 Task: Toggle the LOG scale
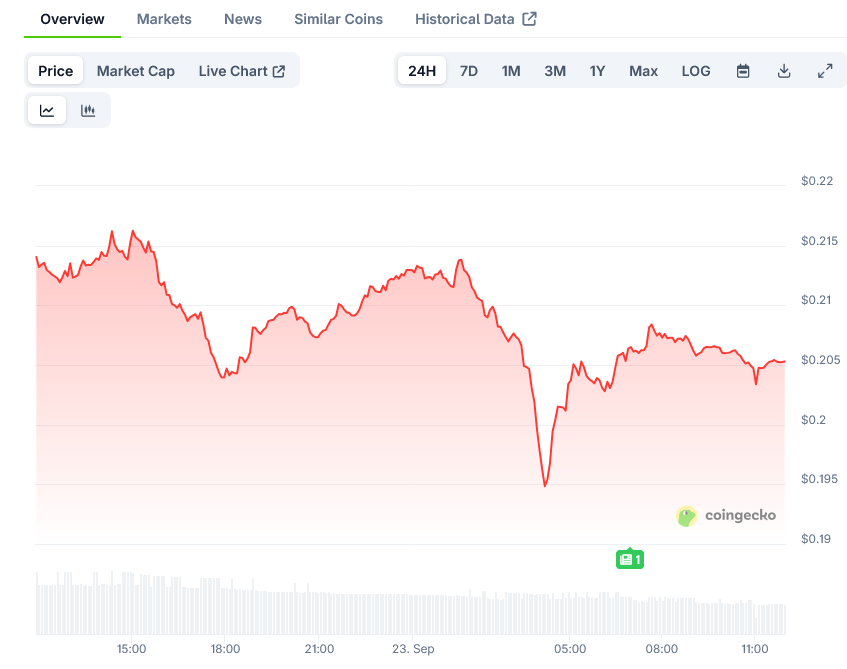click(x=695, y=71)
